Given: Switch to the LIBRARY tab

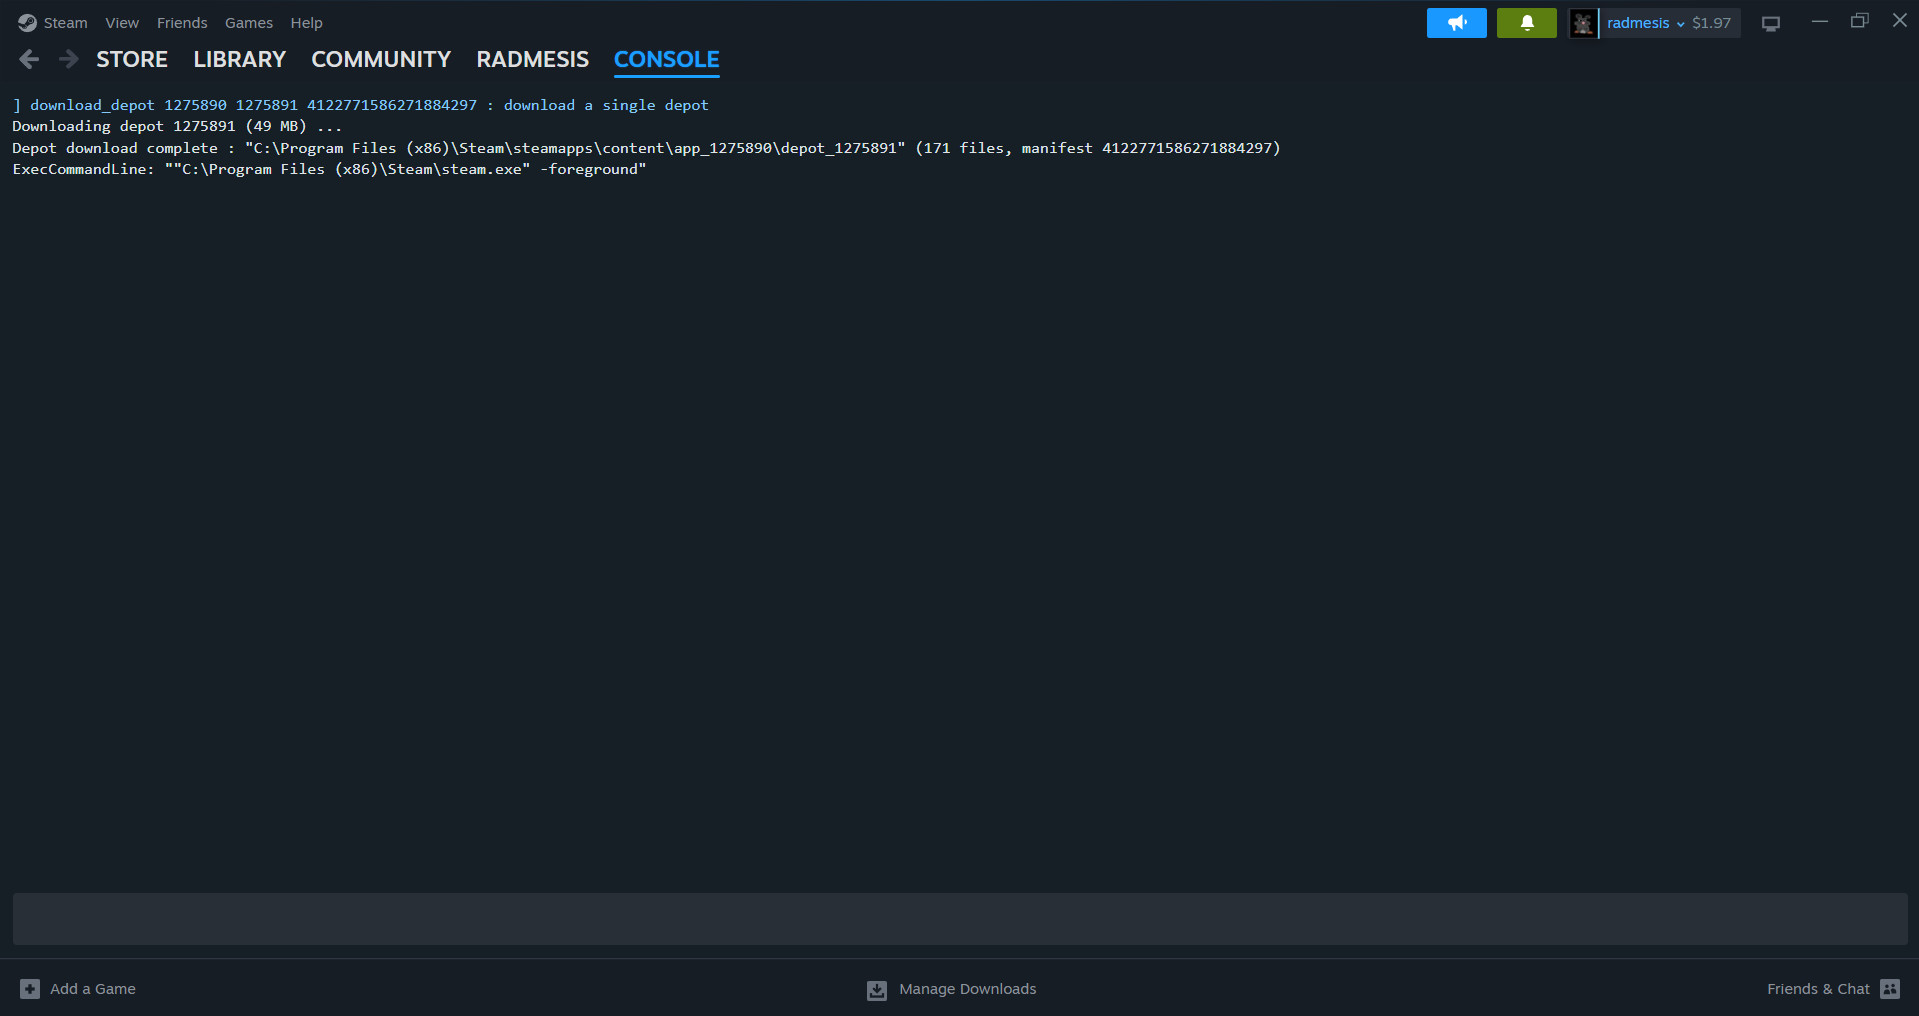Looking at the screenshot, I should click(239, 60).
